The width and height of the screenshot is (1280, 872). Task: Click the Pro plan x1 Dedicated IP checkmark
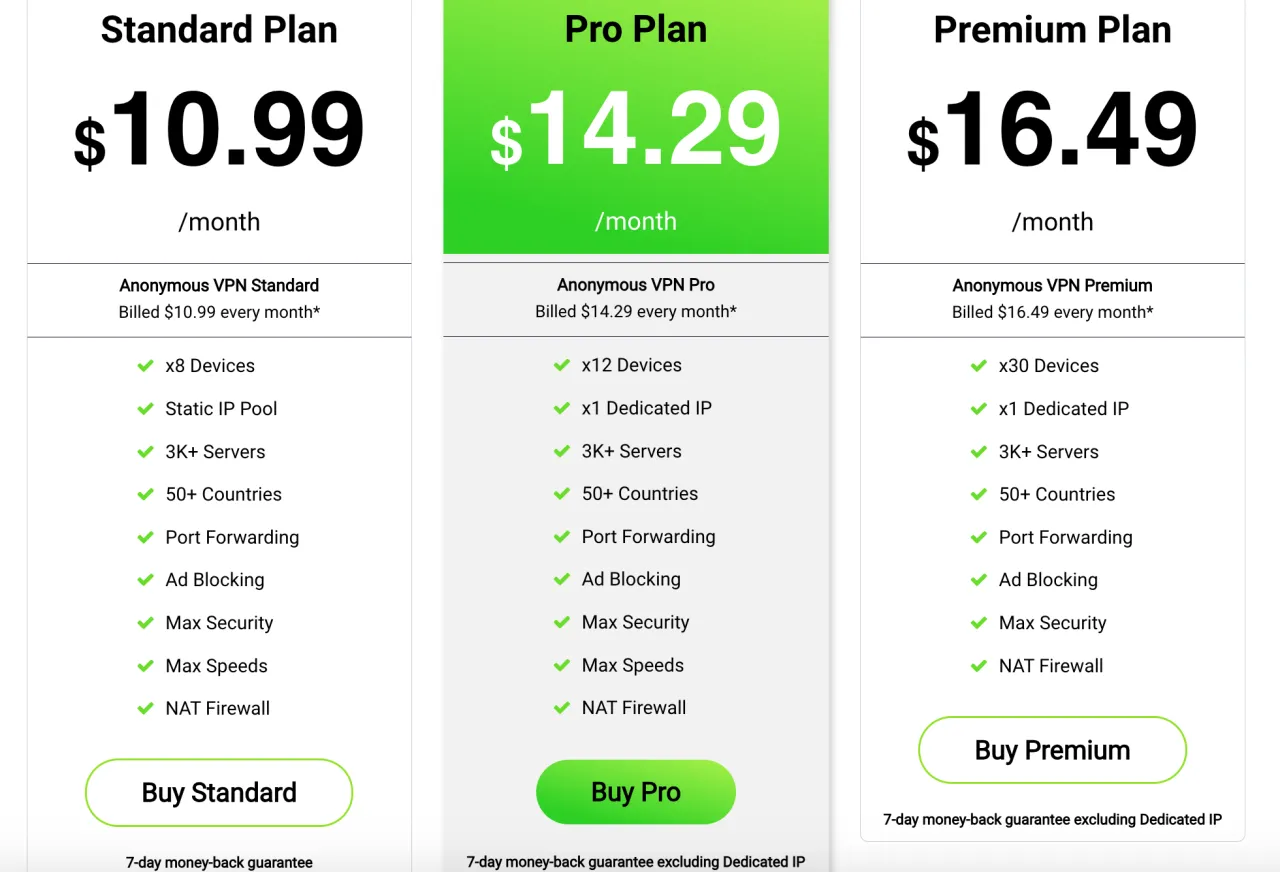(562, 408)
